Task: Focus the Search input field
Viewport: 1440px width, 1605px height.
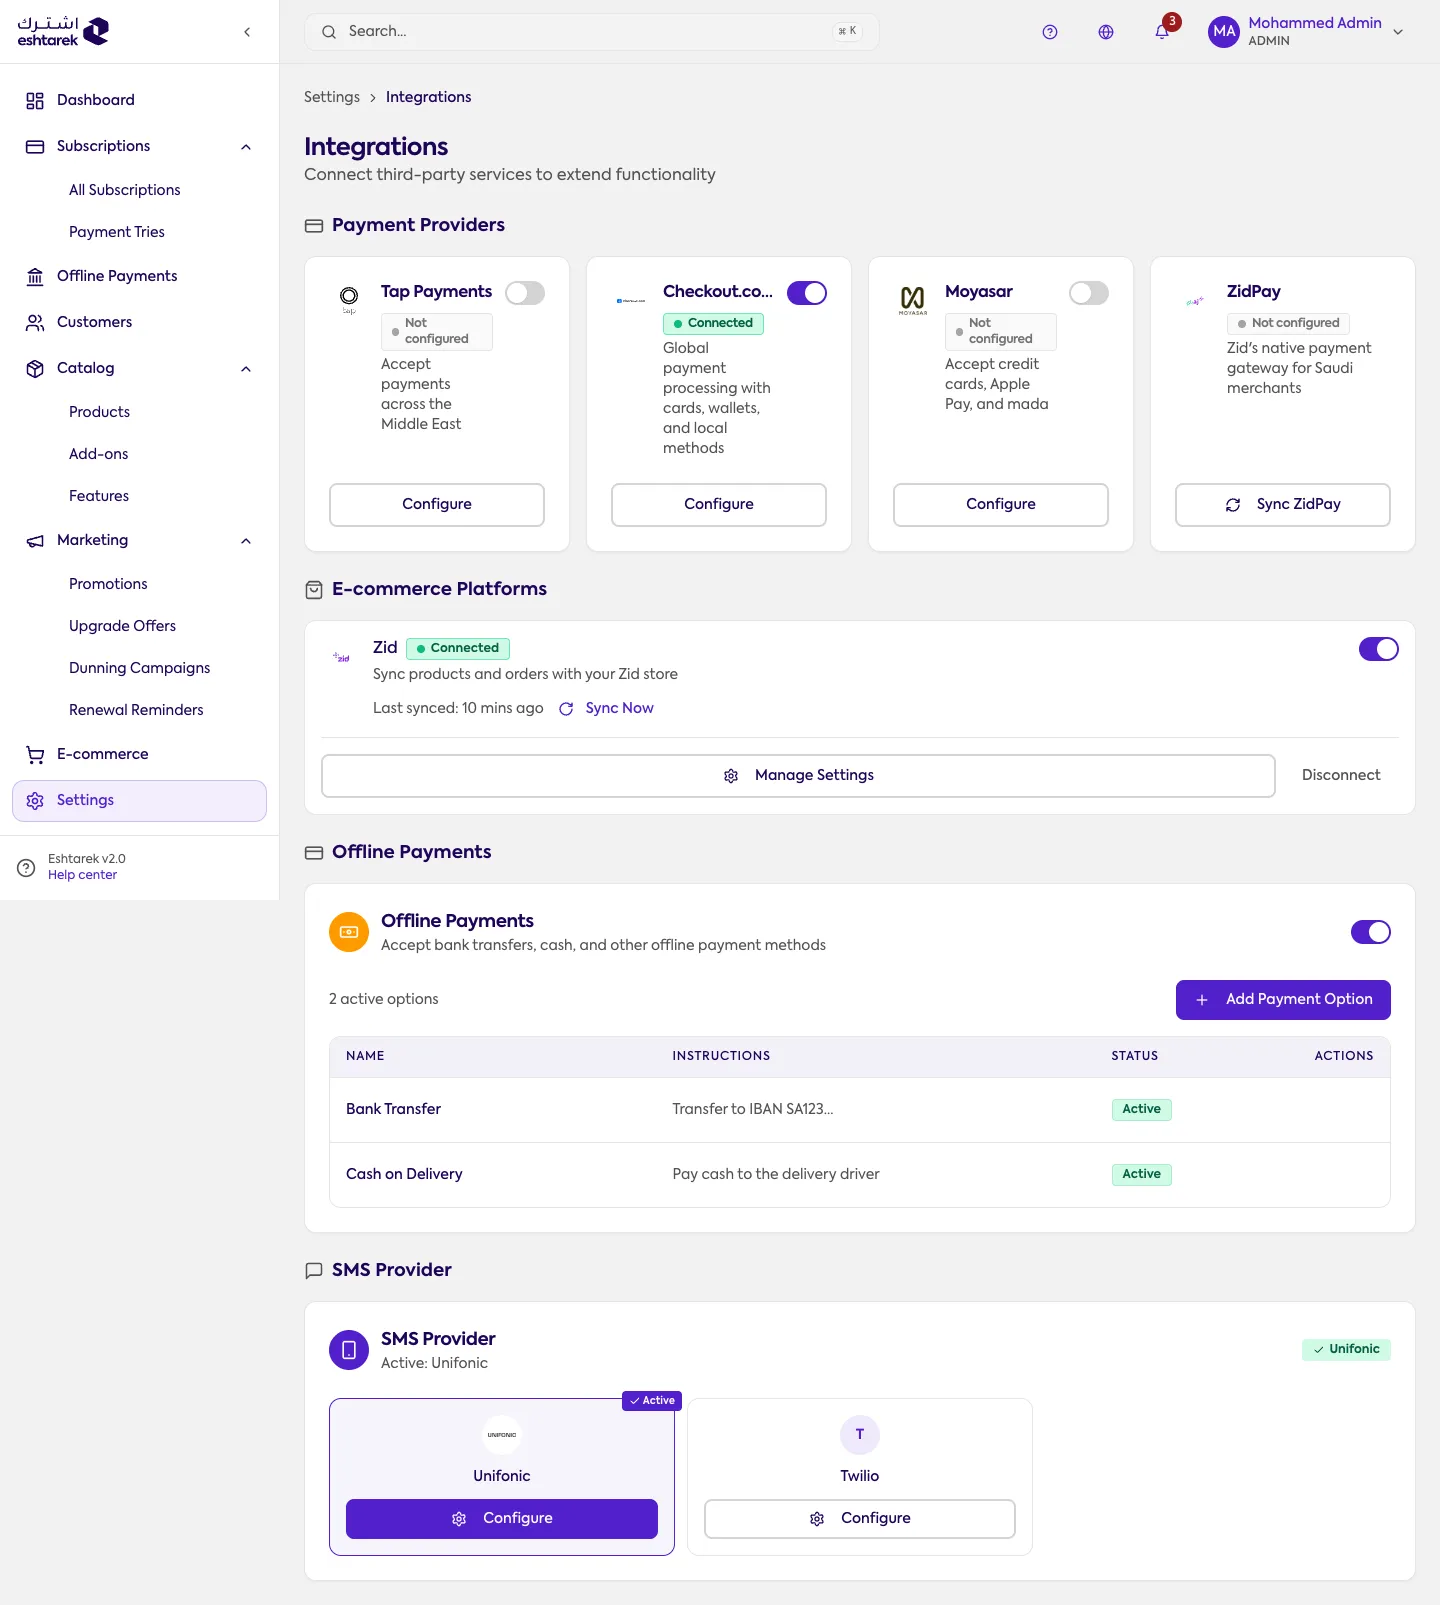Action: tap(592, 32)
